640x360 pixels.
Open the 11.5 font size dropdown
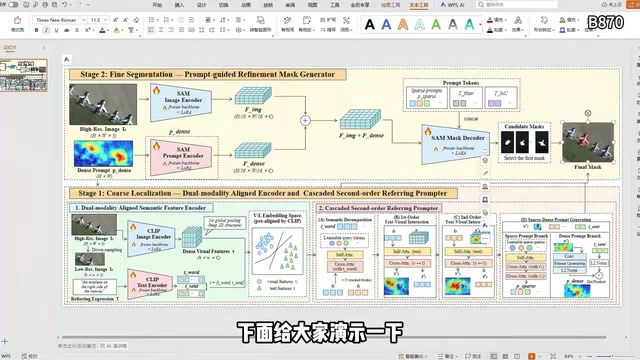click(x=105, y=20)
